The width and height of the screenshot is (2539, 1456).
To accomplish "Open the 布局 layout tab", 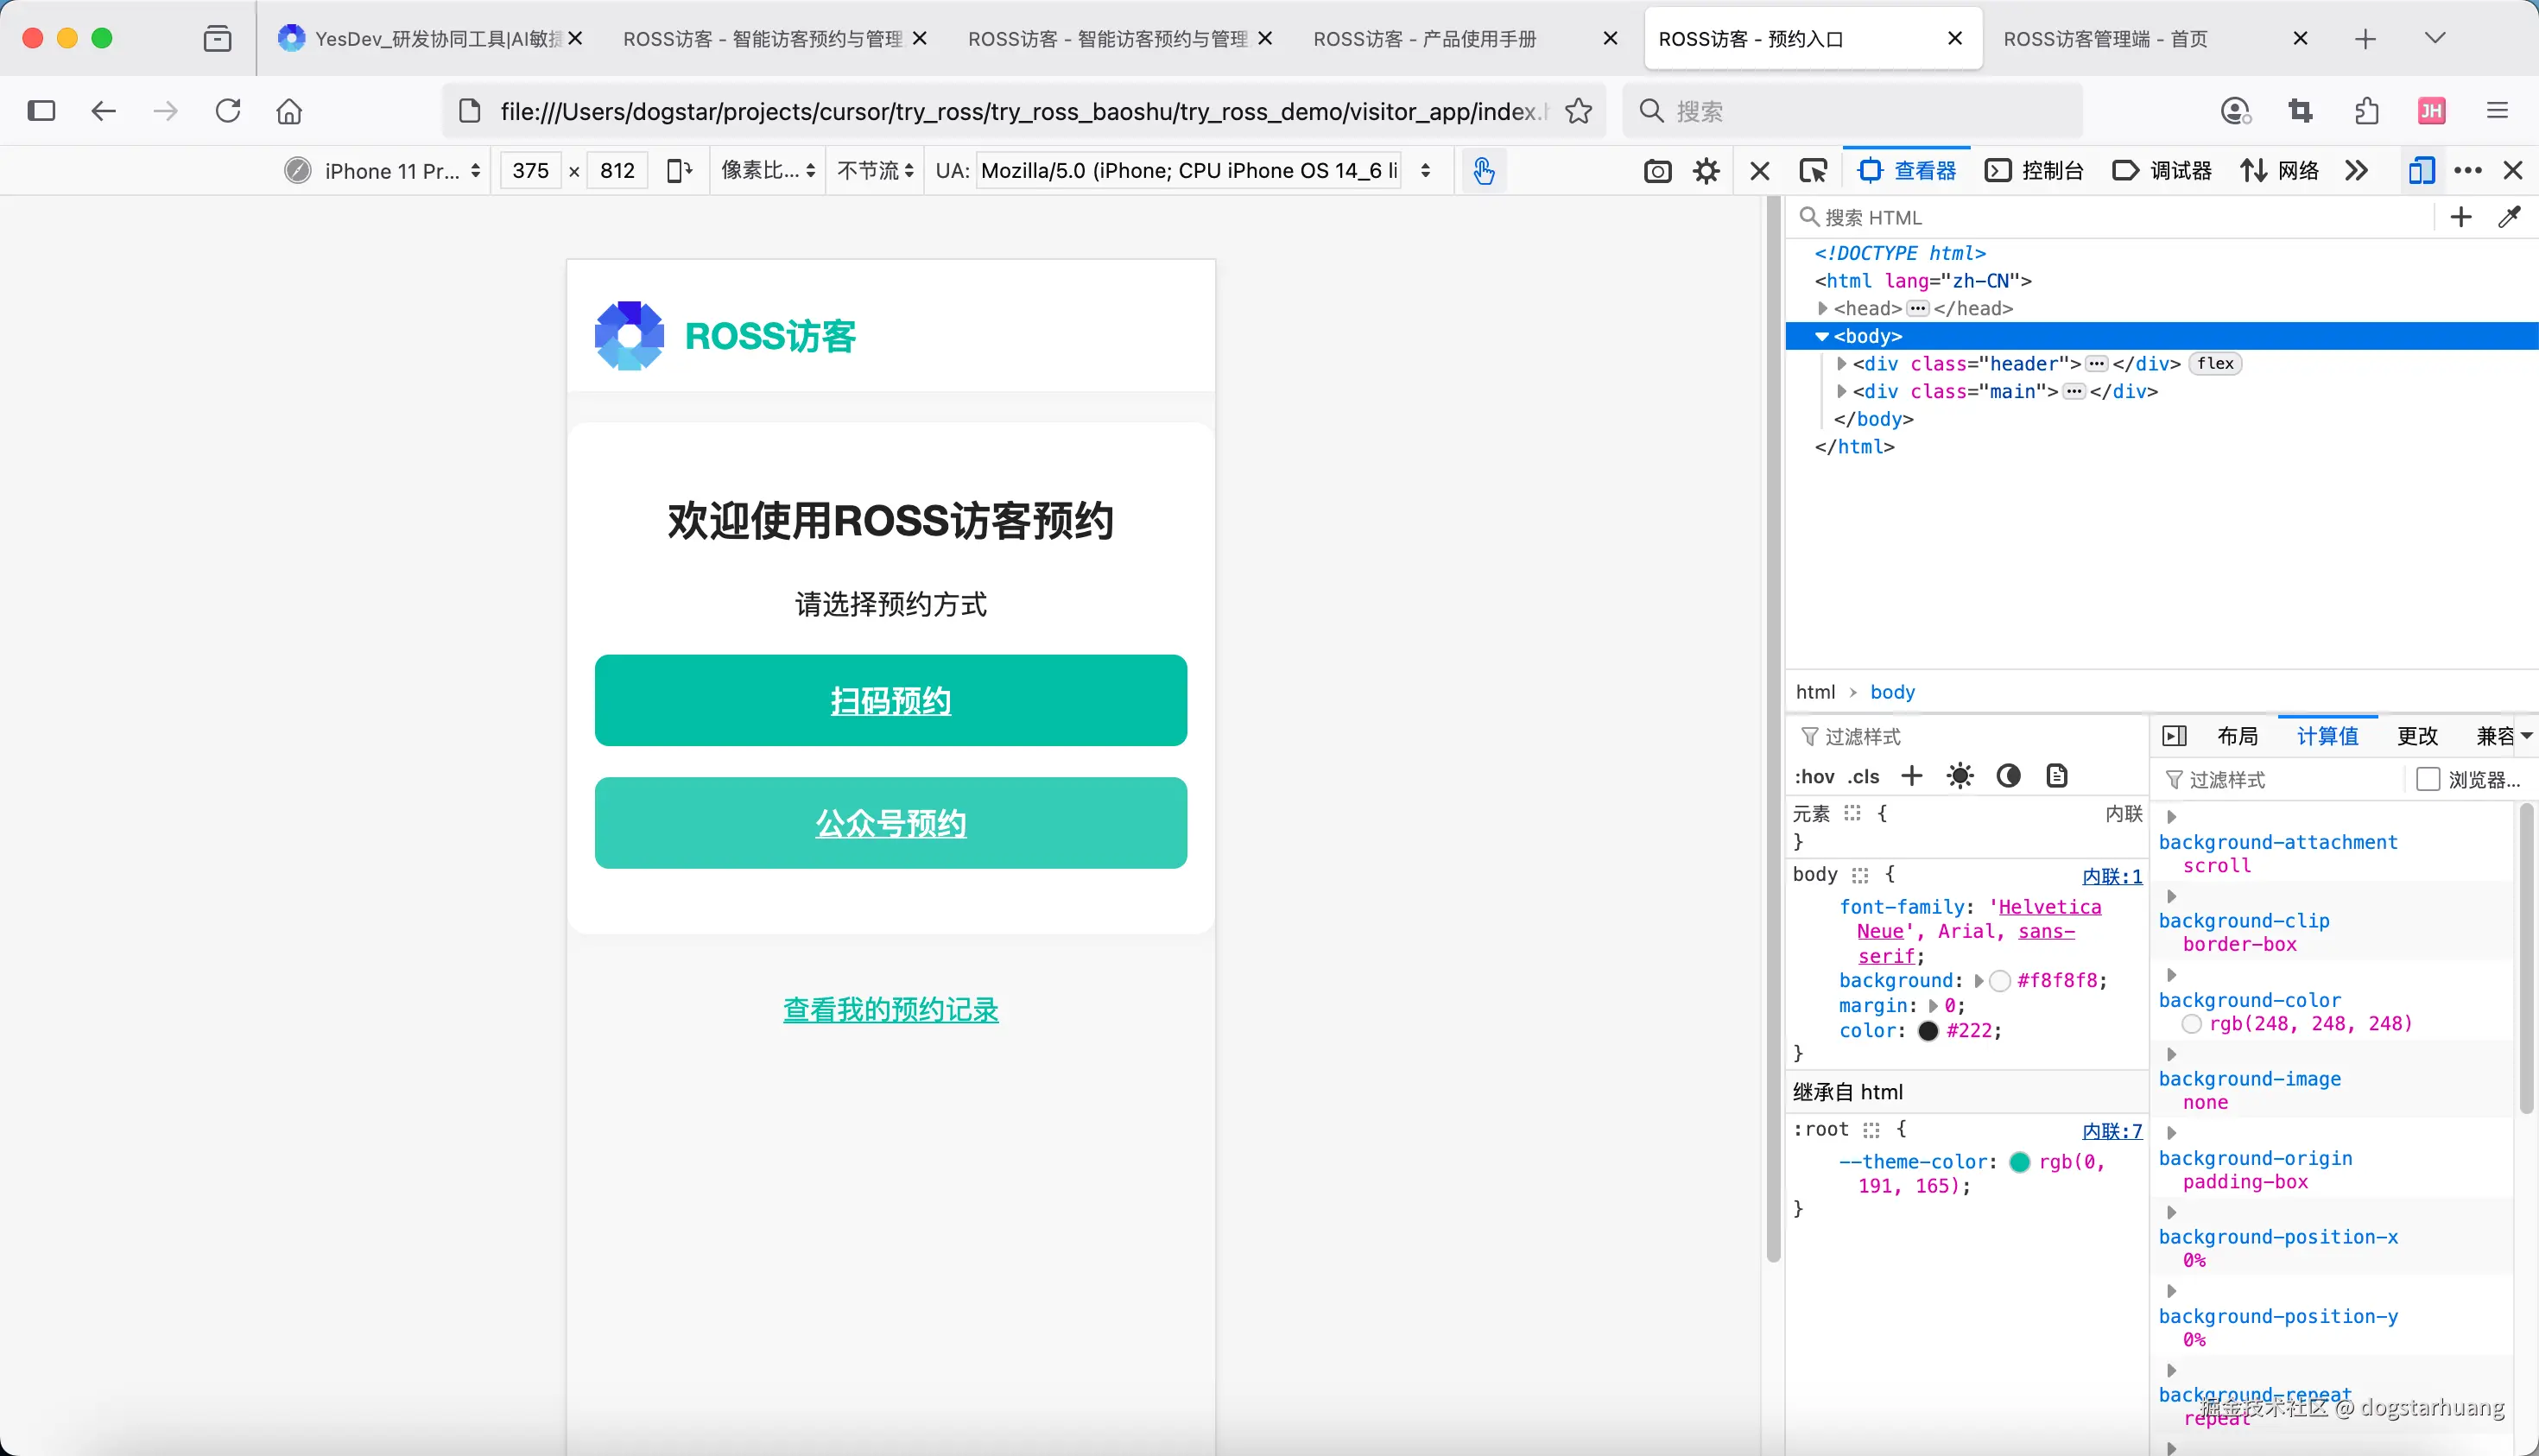I will point(2237,736).
